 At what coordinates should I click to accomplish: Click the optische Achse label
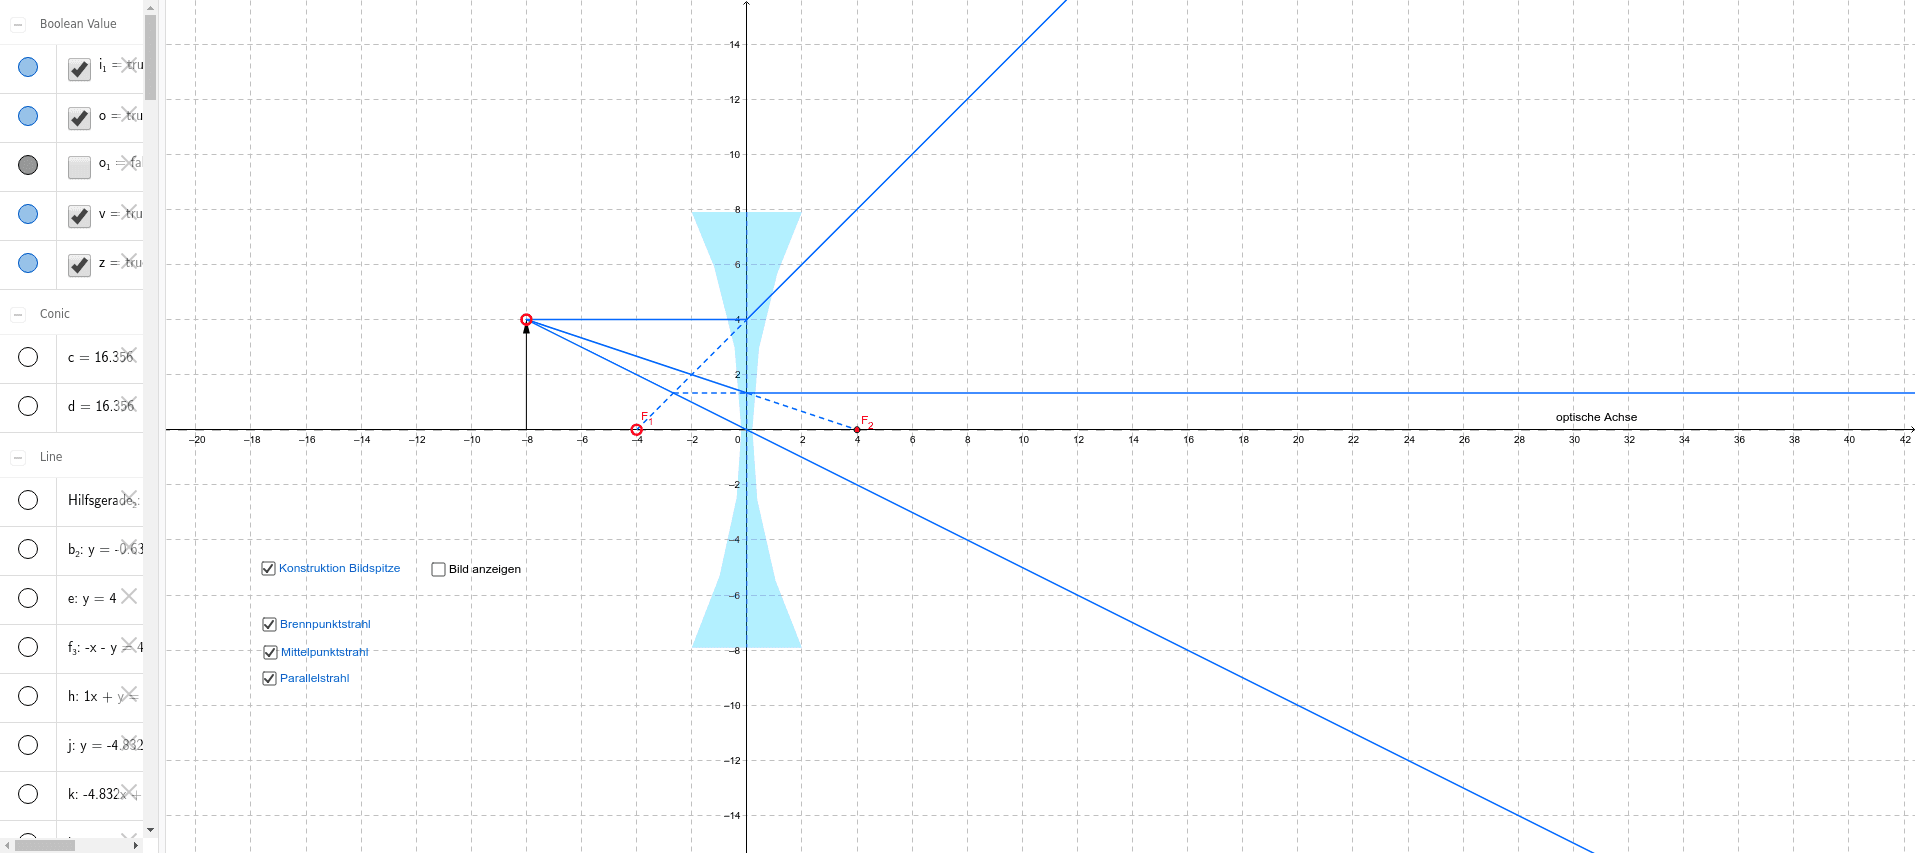(x=1596, y=418)
